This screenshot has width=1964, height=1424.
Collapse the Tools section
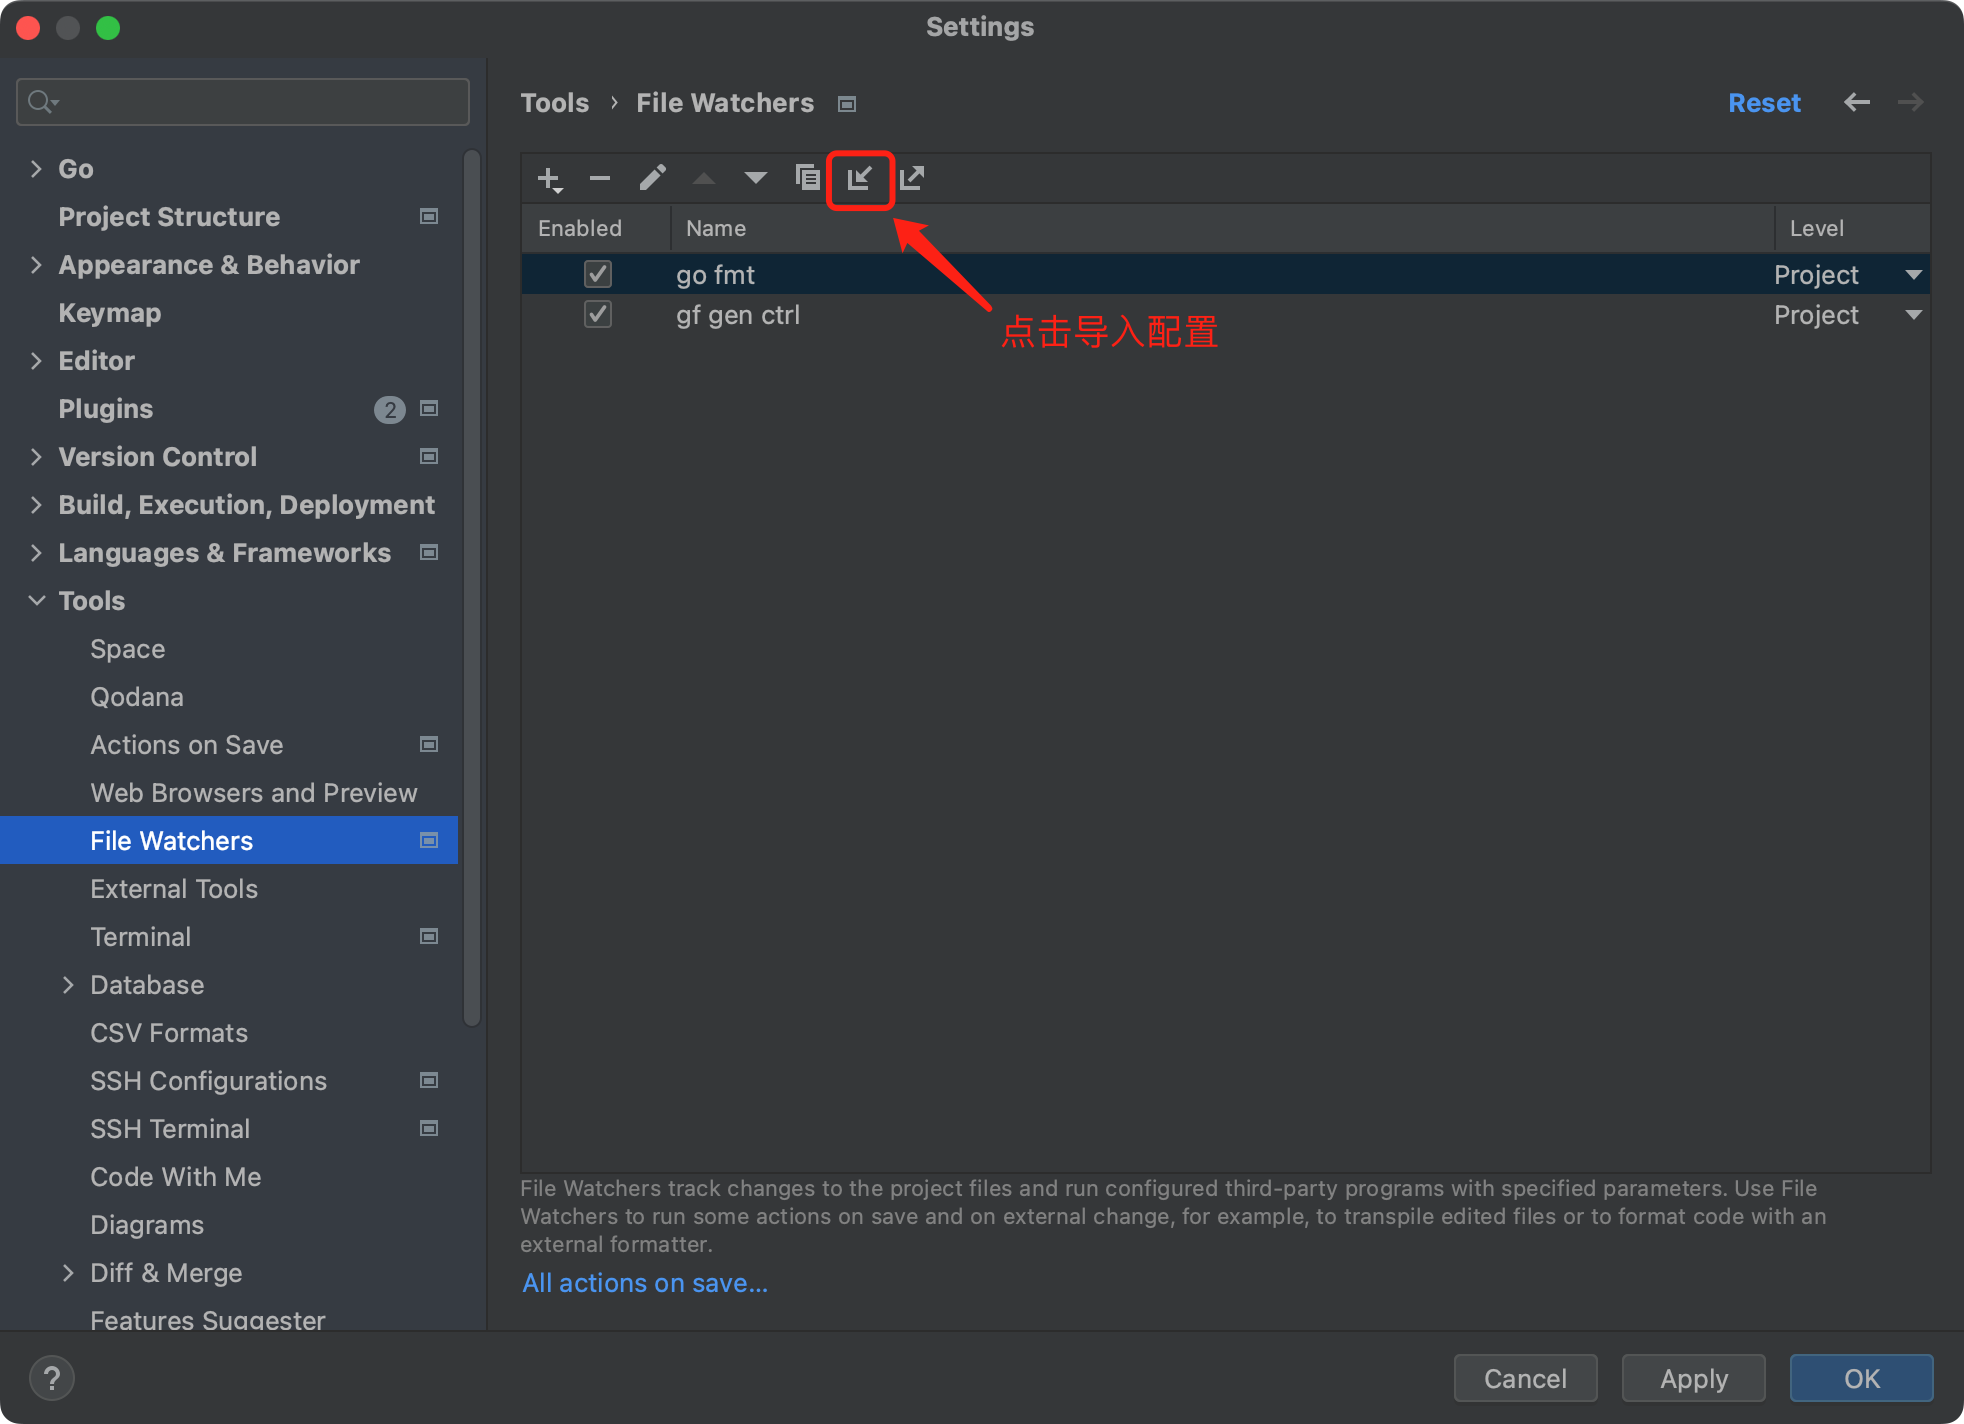(37, 601)
